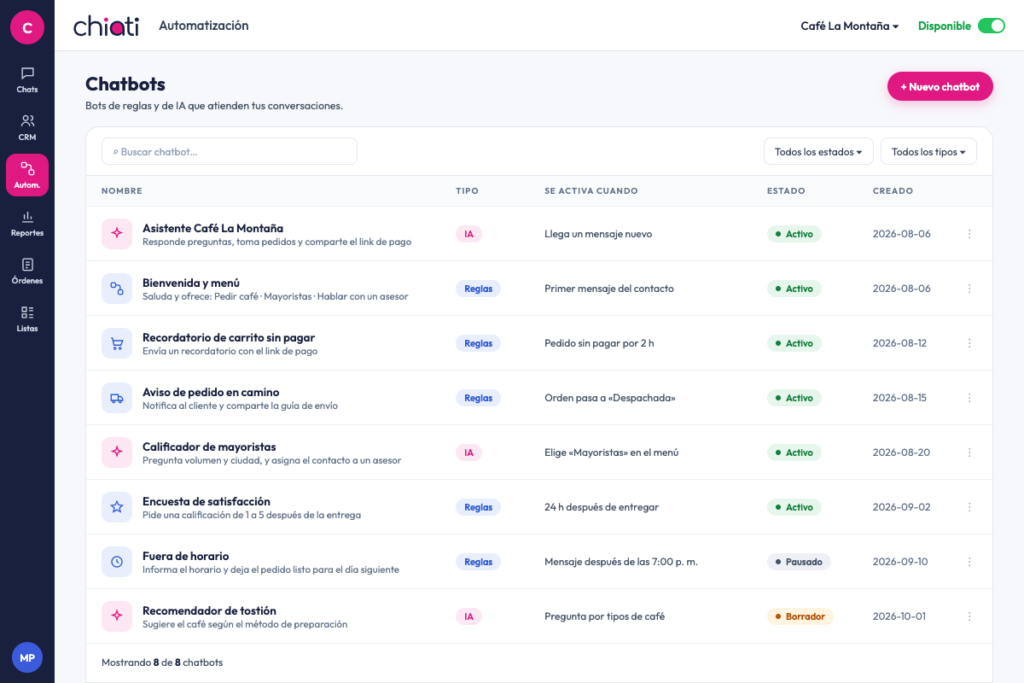
Task: Click Reglas badge on Fuera de horario row
Action: (x=478, y=562)
